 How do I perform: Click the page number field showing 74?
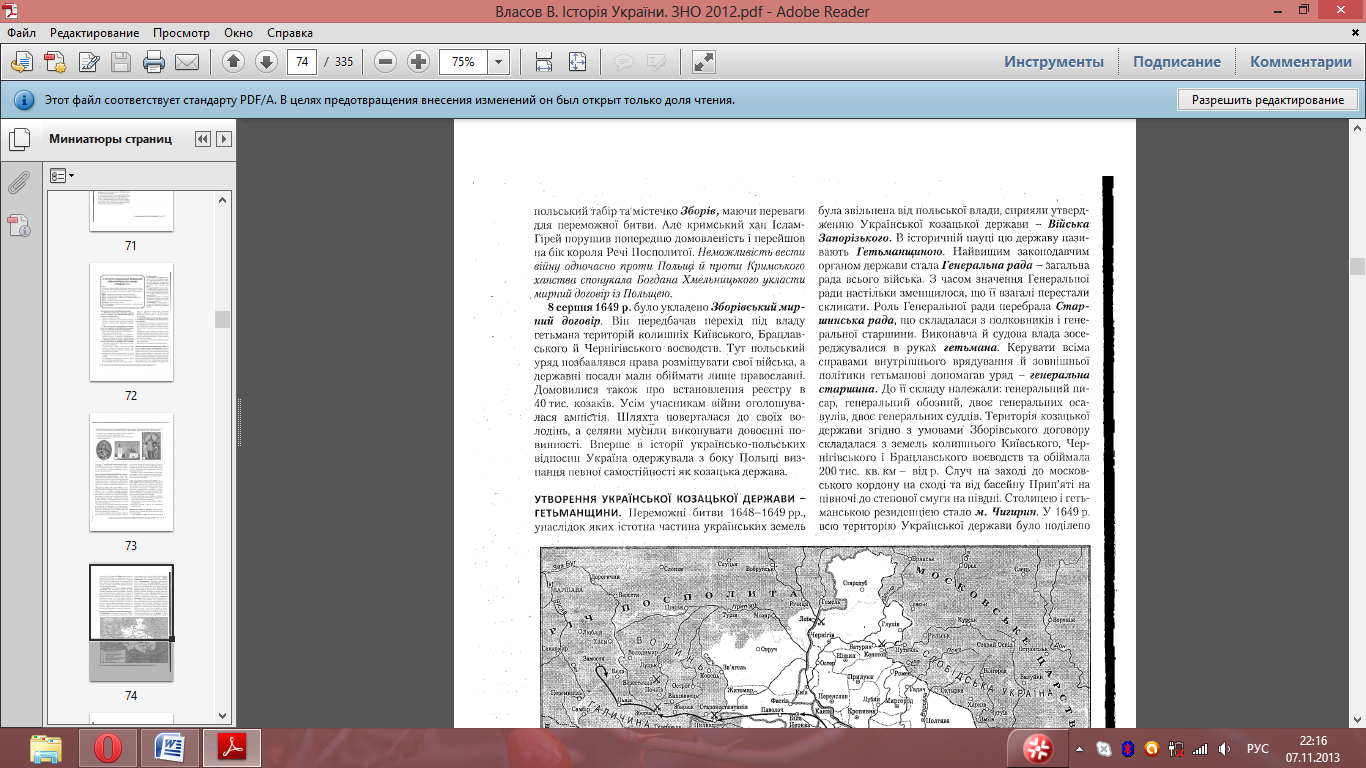coord(302,62)
